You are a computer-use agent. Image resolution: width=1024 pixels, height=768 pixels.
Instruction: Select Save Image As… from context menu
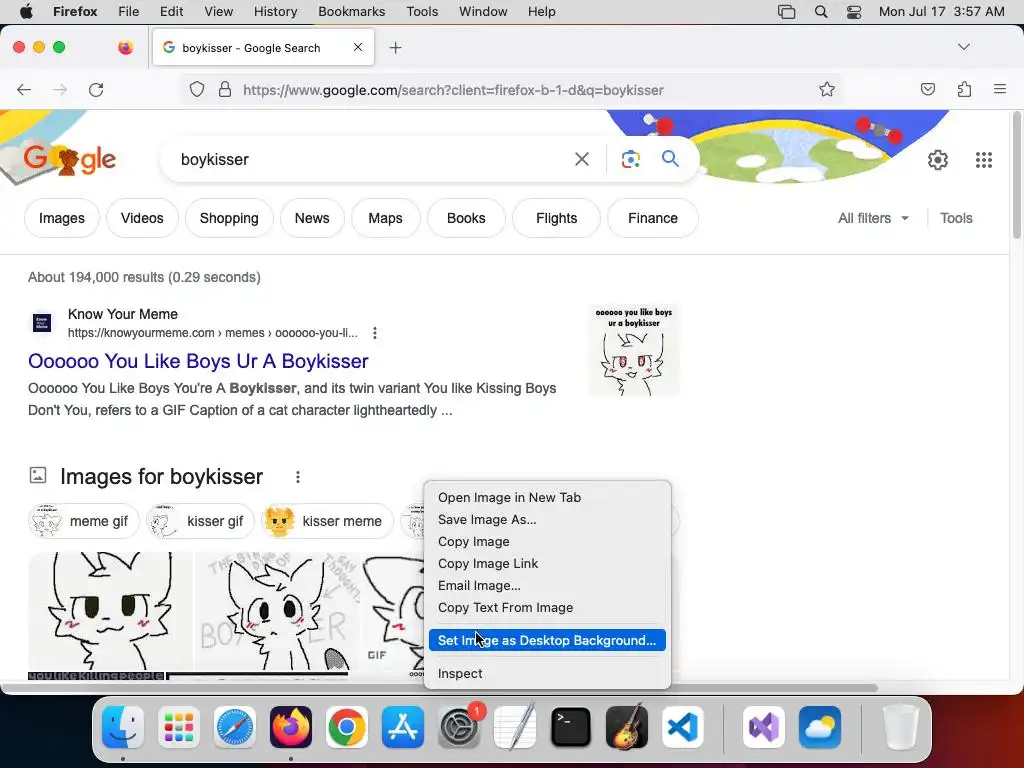coord(547,520)
